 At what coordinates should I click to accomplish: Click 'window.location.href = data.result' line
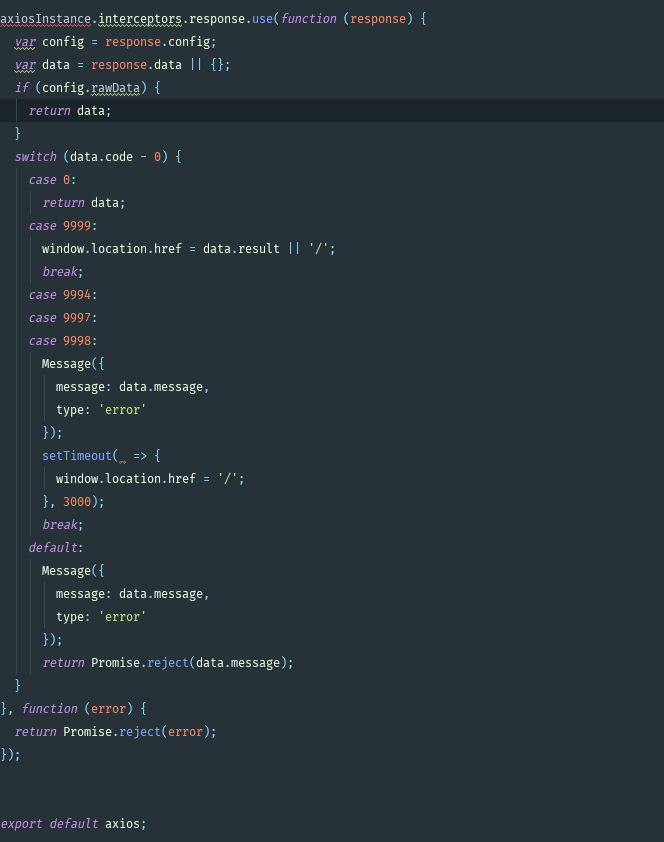(188, 249)
